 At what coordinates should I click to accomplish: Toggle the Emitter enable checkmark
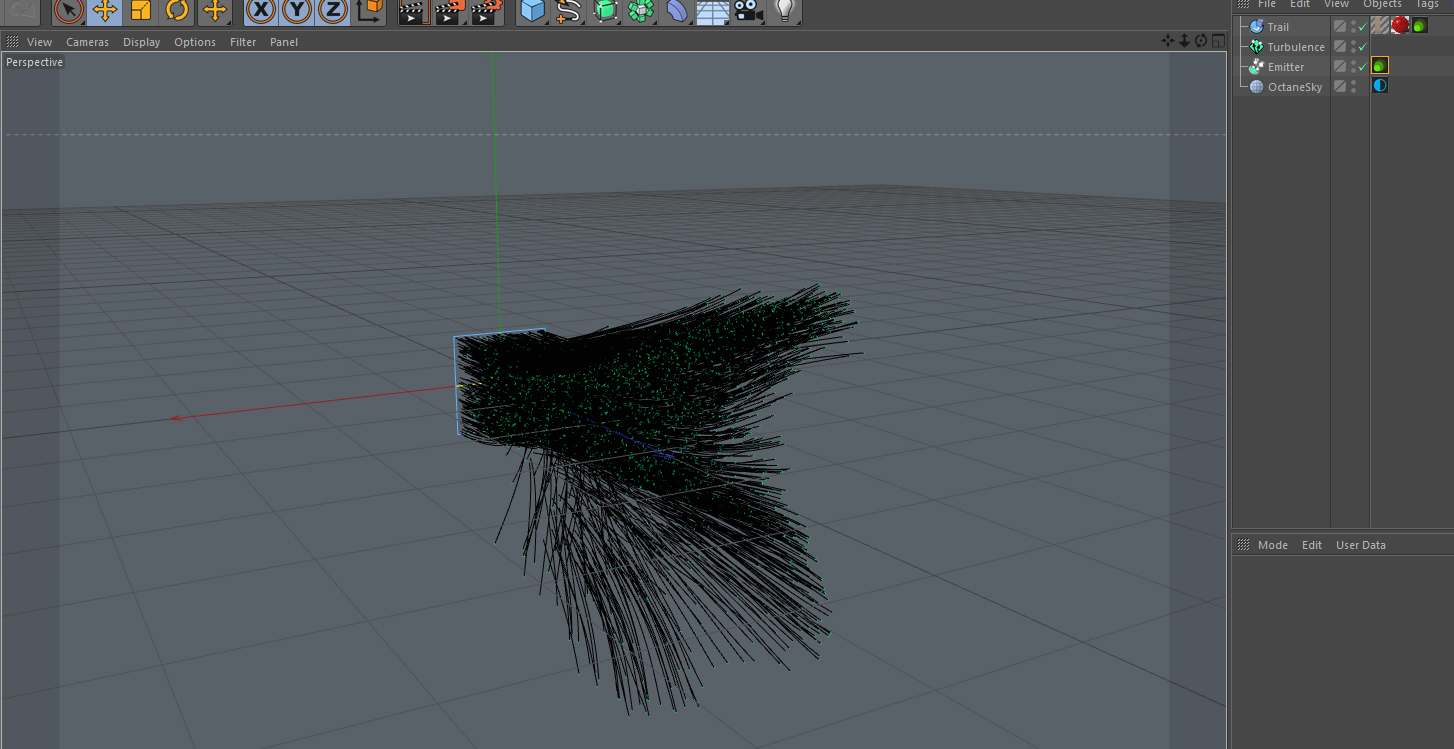tap(1362, 67)
